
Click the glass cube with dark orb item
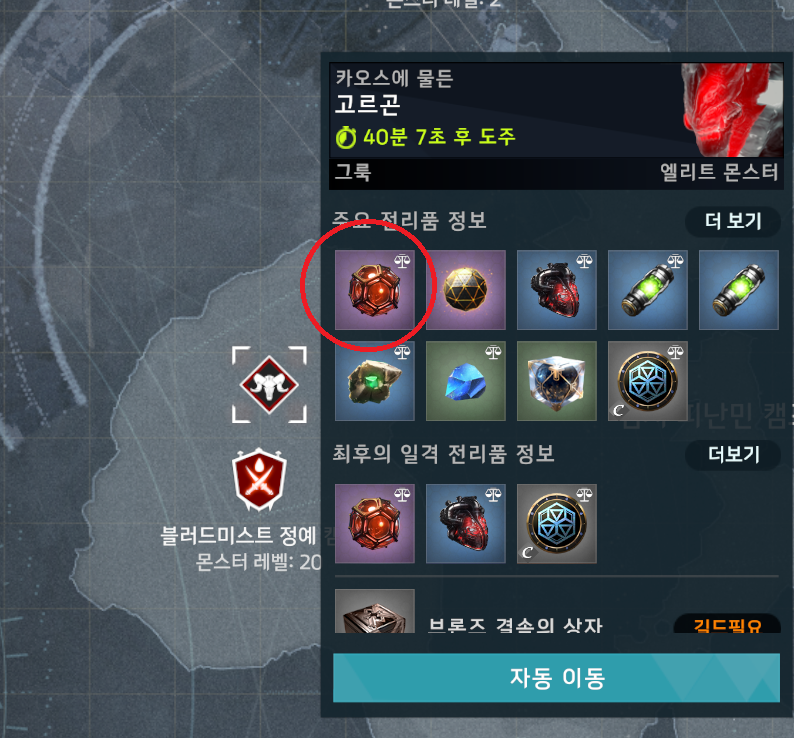[557, 381]
